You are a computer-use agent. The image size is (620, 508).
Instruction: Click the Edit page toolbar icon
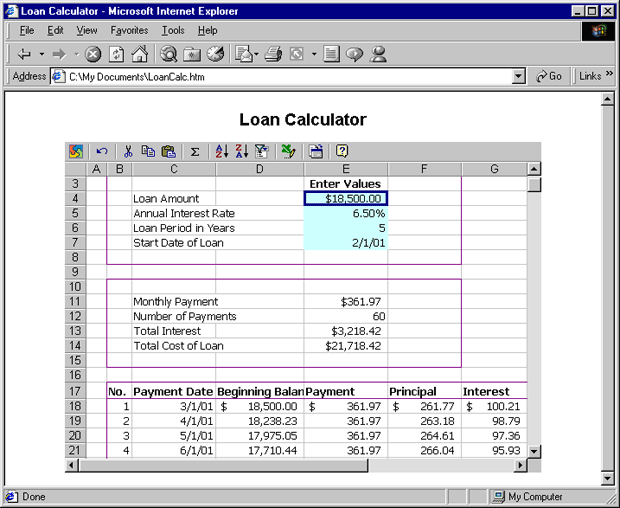(x=297, y=54)
